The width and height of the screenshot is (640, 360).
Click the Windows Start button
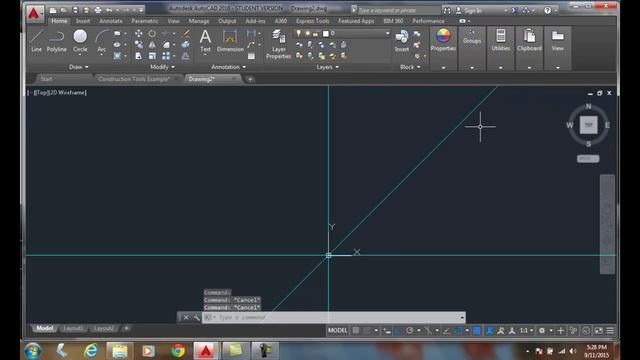(x=32, y=351)
